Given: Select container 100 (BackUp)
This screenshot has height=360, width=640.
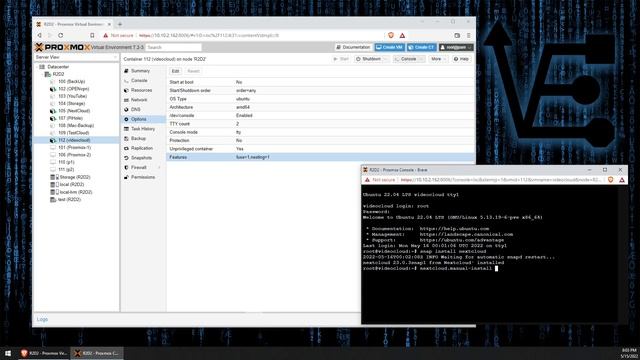Looking at the screenshot, I should (x=71, y=82).
